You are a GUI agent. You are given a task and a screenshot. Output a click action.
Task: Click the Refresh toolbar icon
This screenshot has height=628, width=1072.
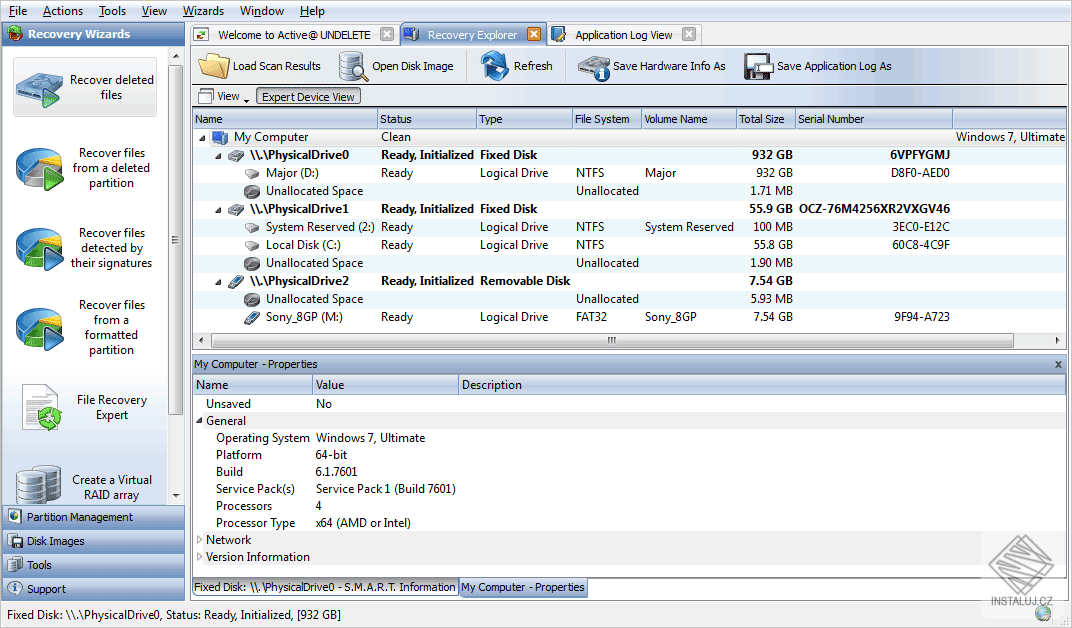[x=495, y=66]
